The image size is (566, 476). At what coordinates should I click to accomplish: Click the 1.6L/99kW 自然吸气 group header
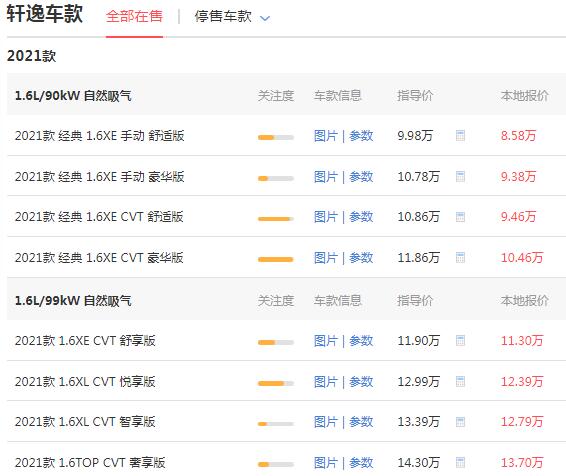coord(73,301)
